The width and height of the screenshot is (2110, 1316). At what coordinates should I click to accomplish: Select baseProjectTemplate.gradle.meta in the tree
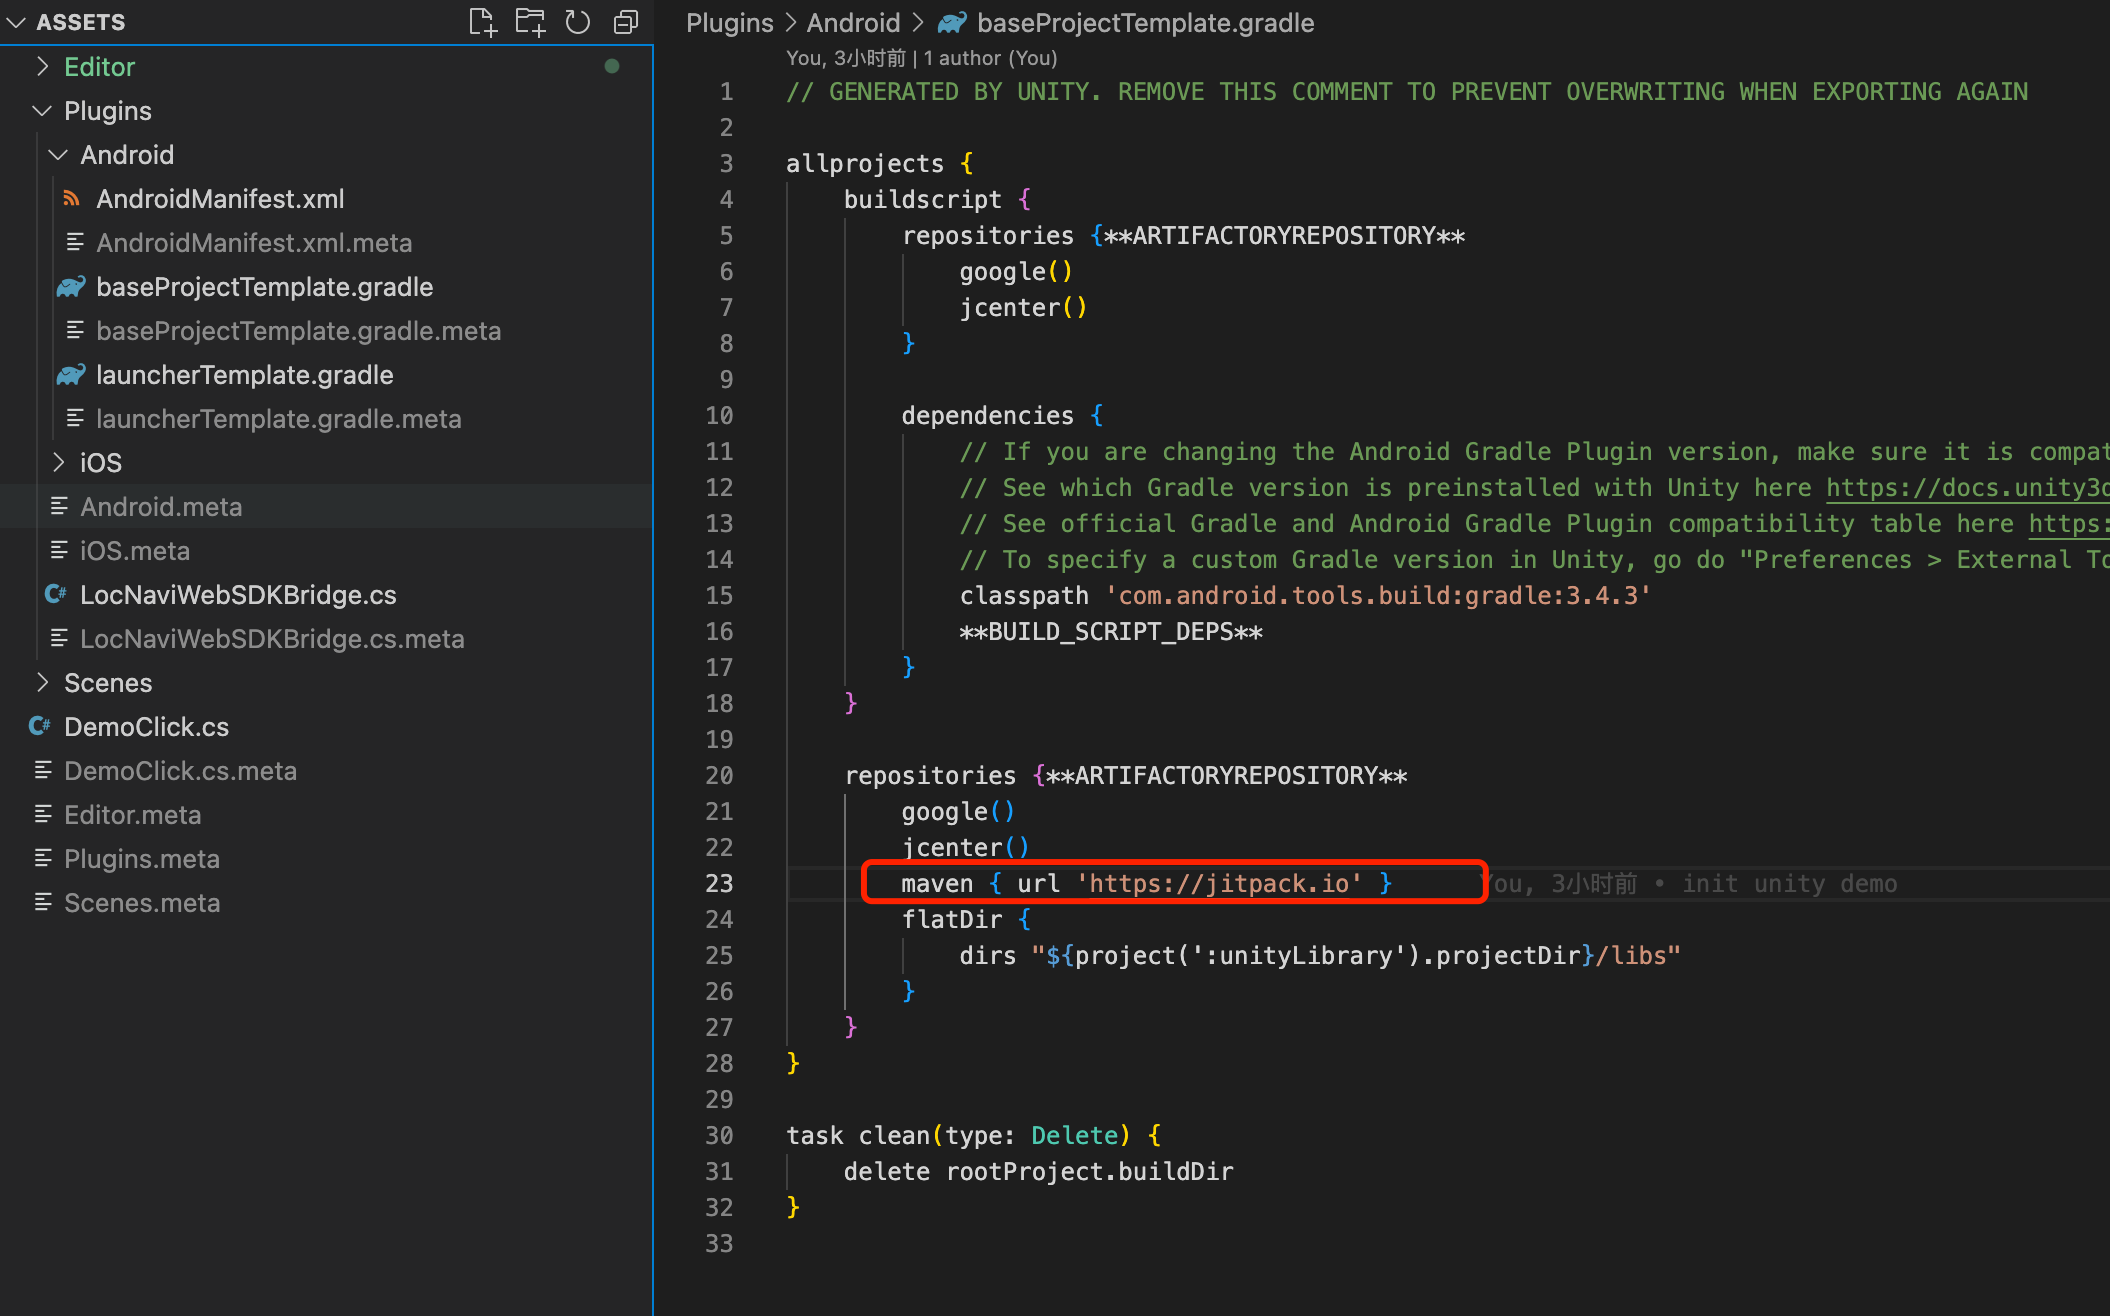(x=298, y=330)
